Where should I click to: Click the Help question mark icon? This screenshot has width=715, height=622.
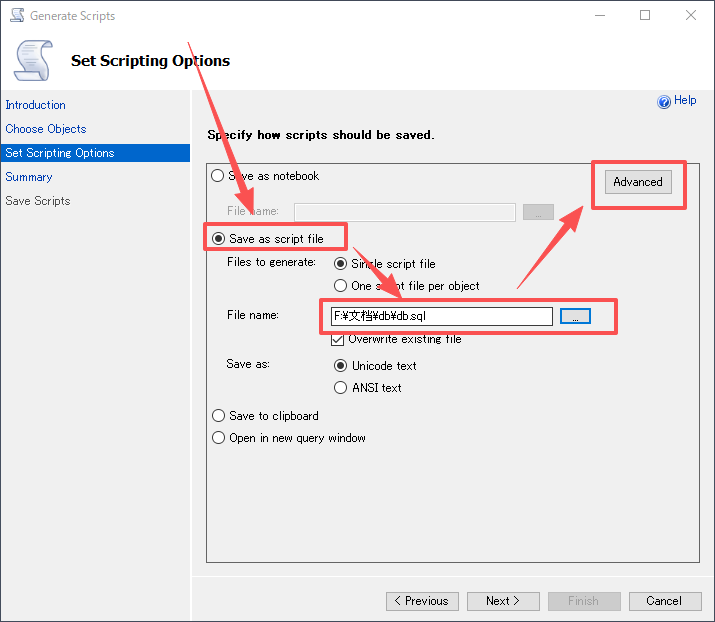pos(663,102)
